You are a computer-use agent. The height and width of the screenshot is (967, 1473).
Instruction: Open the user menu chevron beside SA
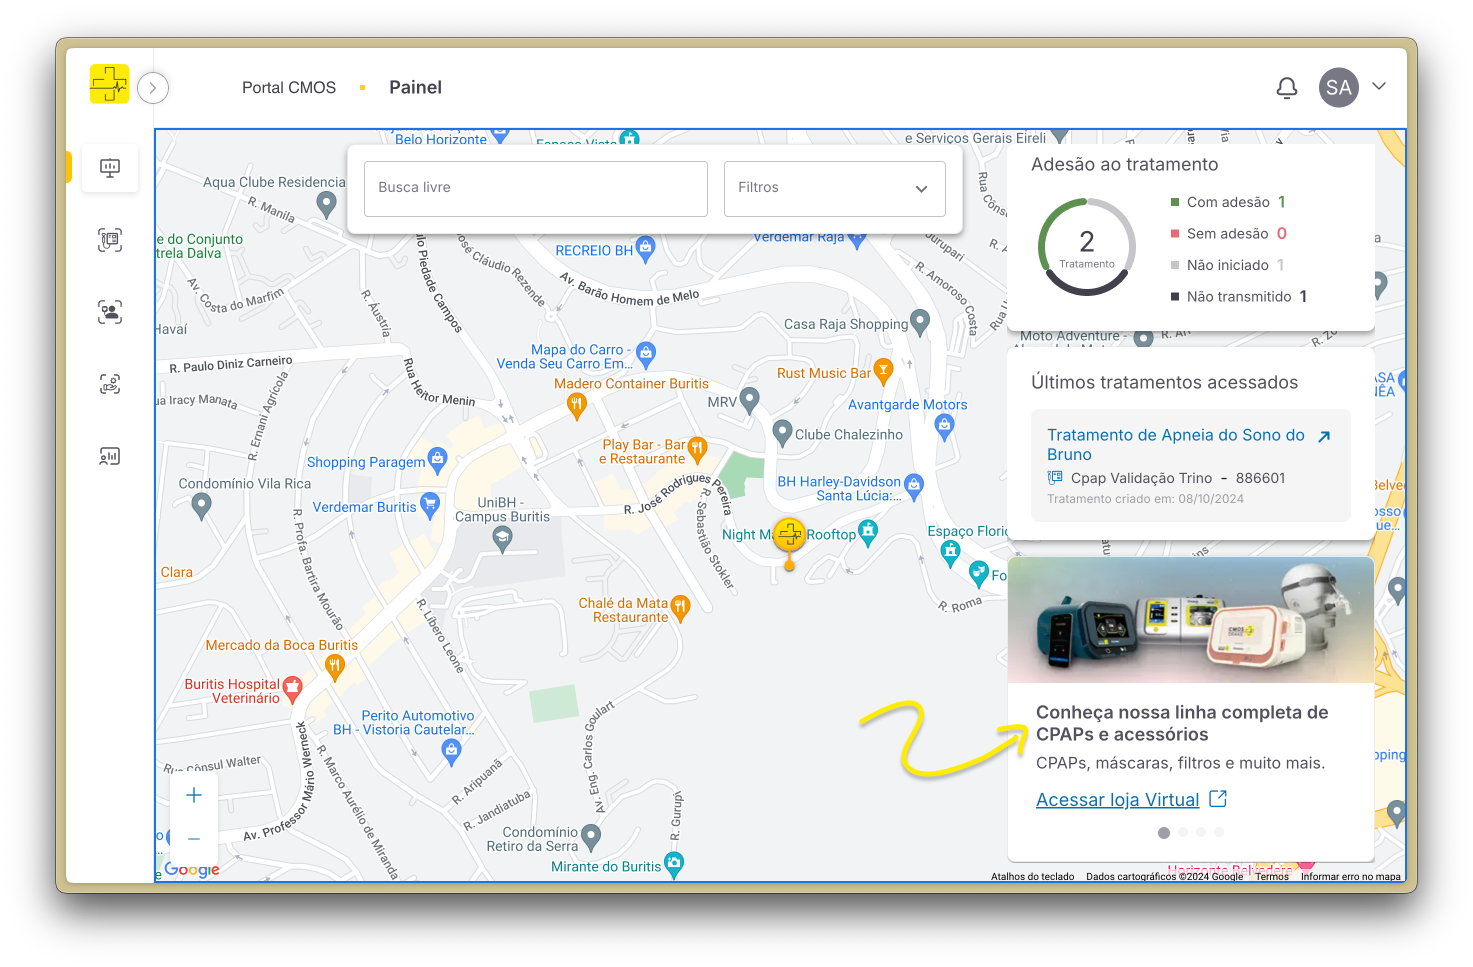[1379, 87]
